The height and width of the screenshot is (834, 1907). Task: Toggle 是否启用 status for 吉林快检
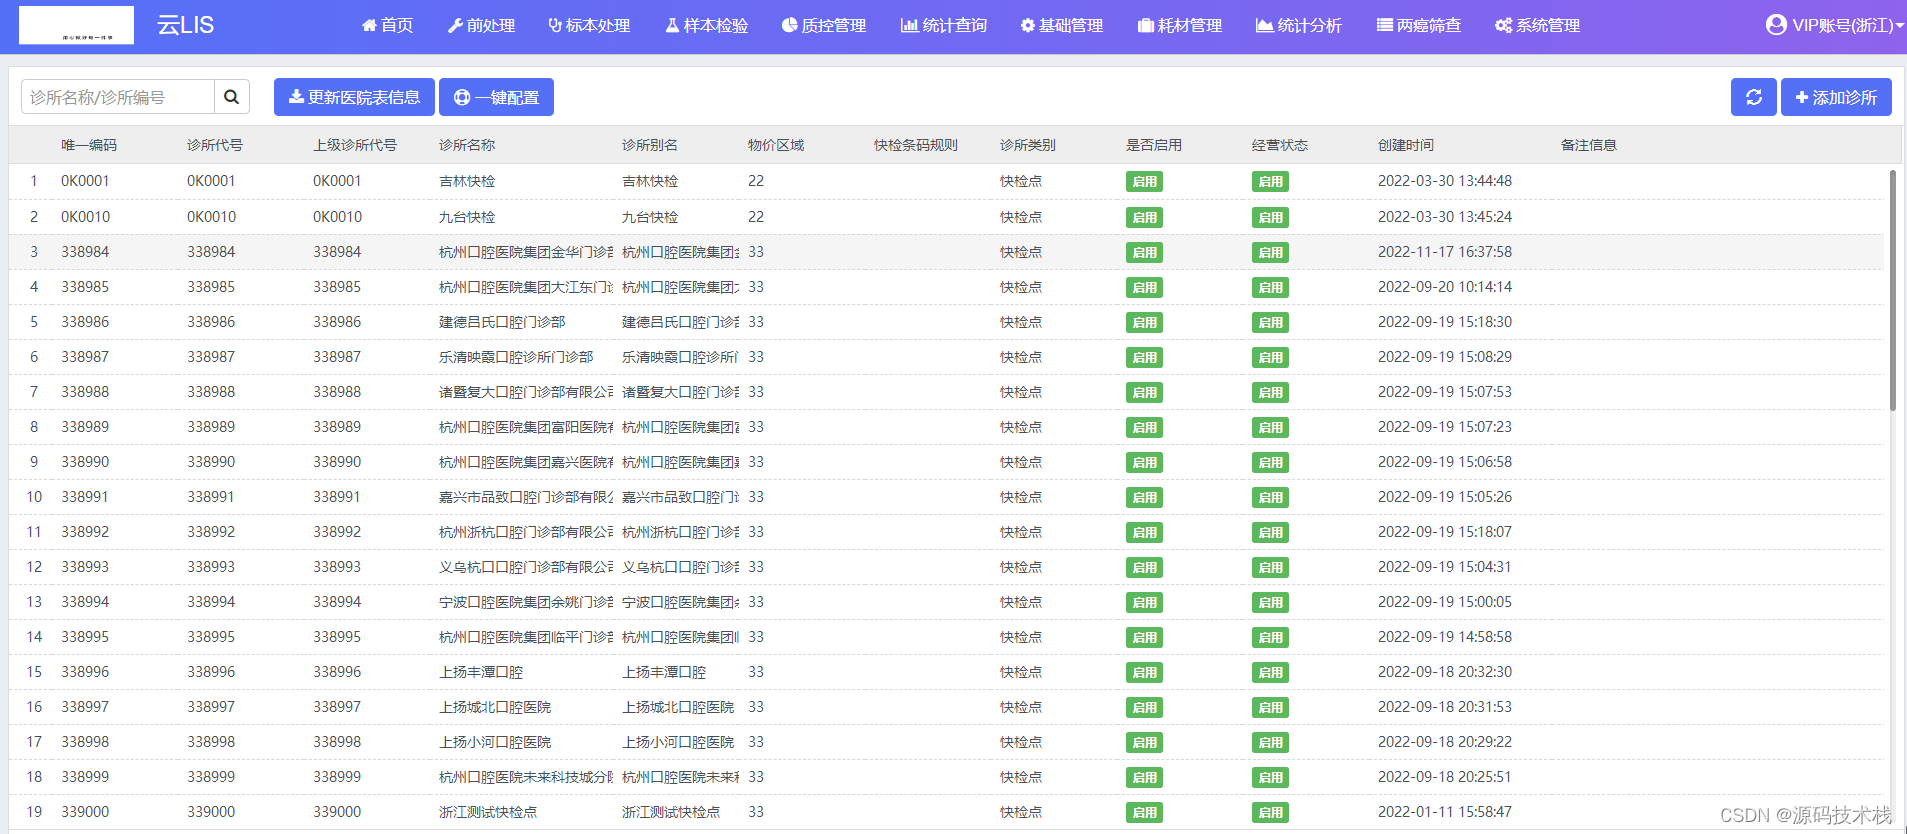tap(1144, 182)
